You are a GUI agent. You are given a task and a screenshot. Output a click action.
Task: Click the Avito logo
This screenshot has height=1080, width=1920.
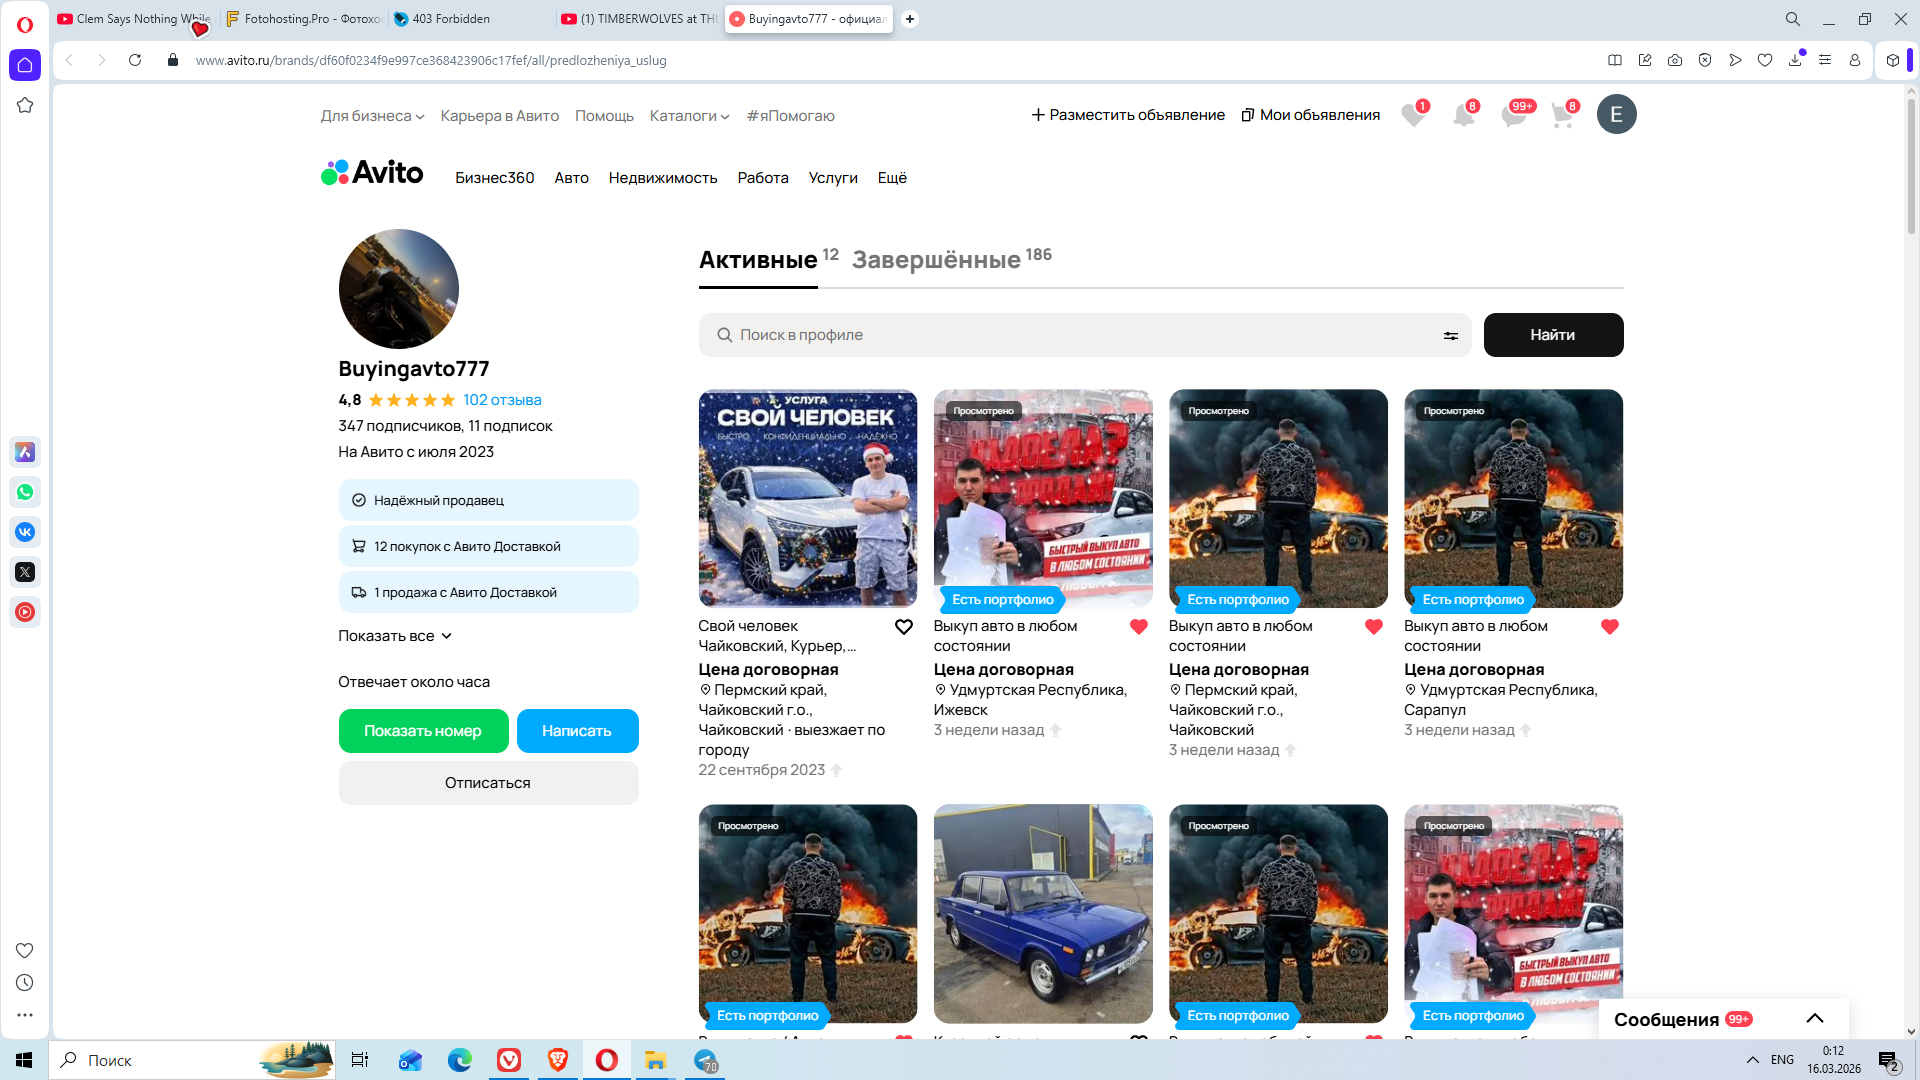click(x=372, y=173)
